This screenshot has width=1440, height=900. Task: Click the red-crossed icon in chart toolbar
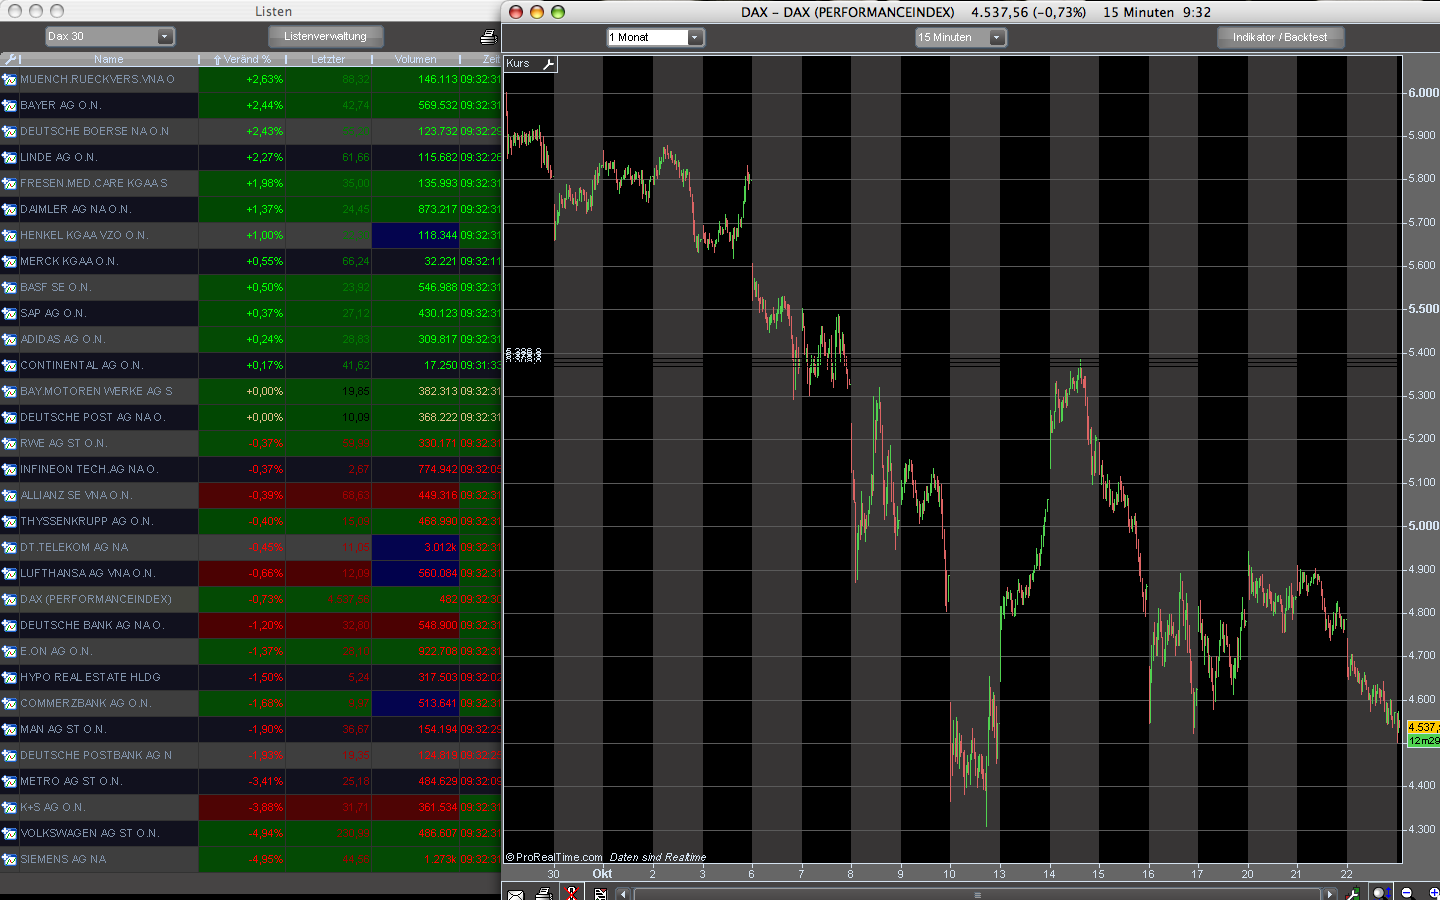(x=571, y=893)
